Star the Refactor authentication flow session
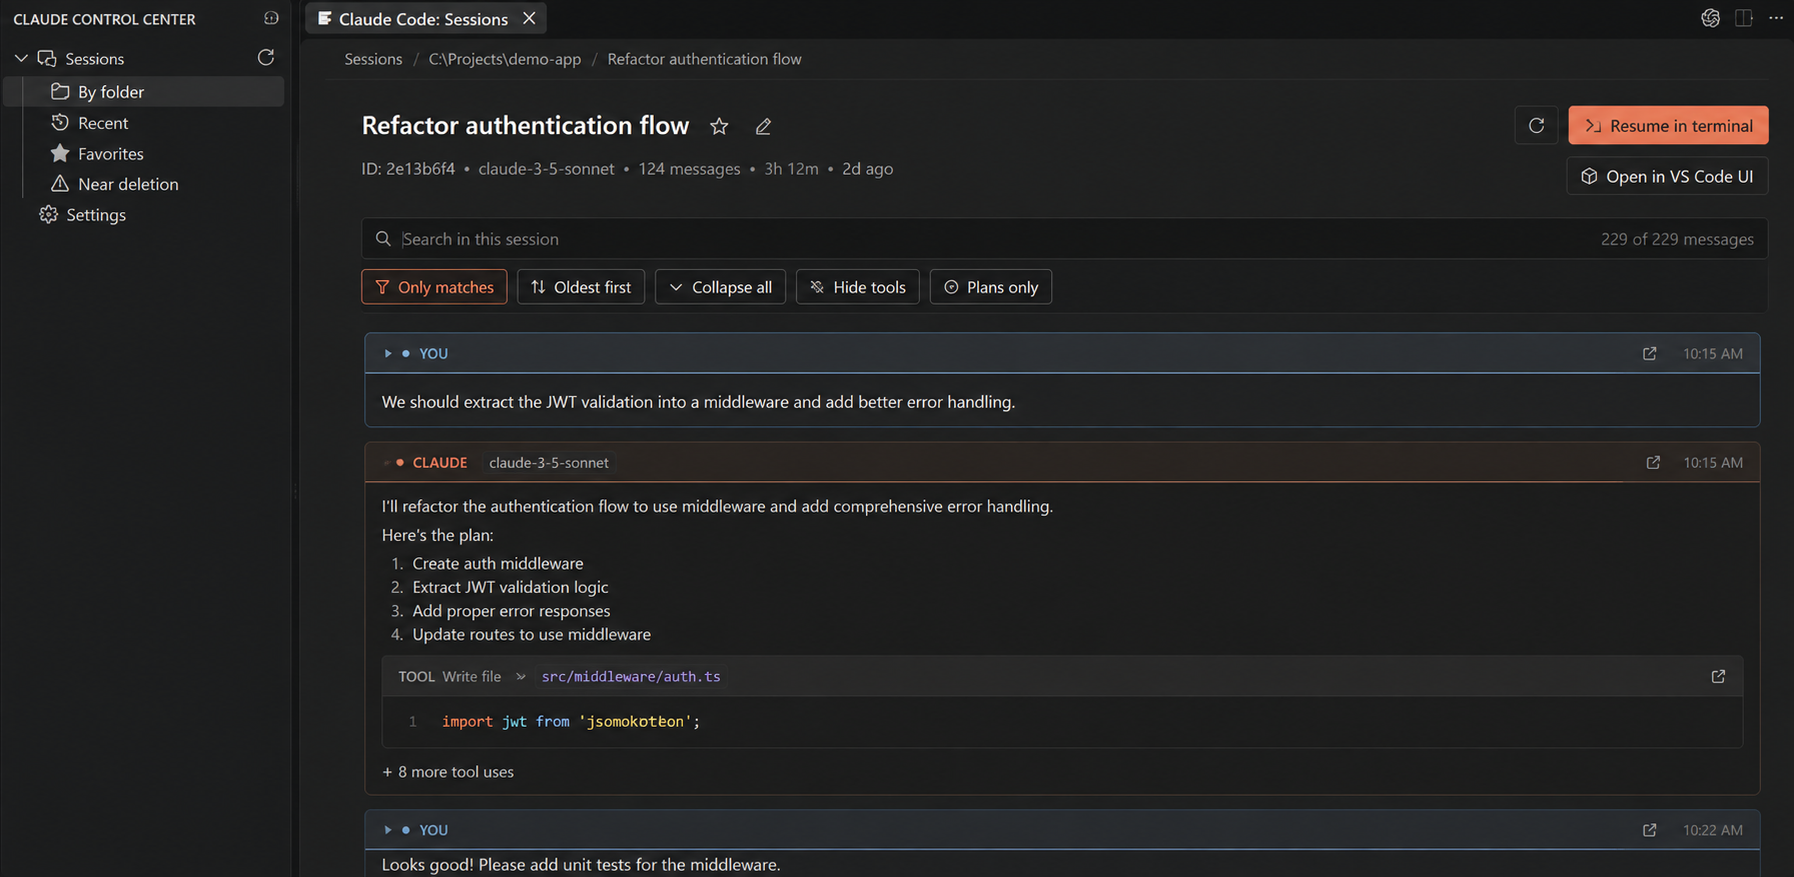Screen dimensions: 1794x877 [x=719, y=126]
